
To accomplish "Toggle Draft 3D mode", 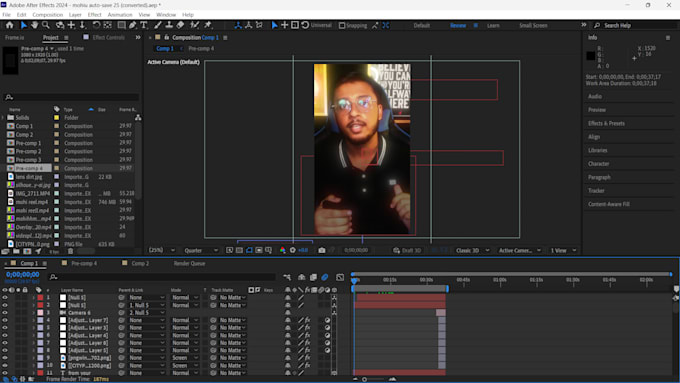I will [x=407, y=250].
